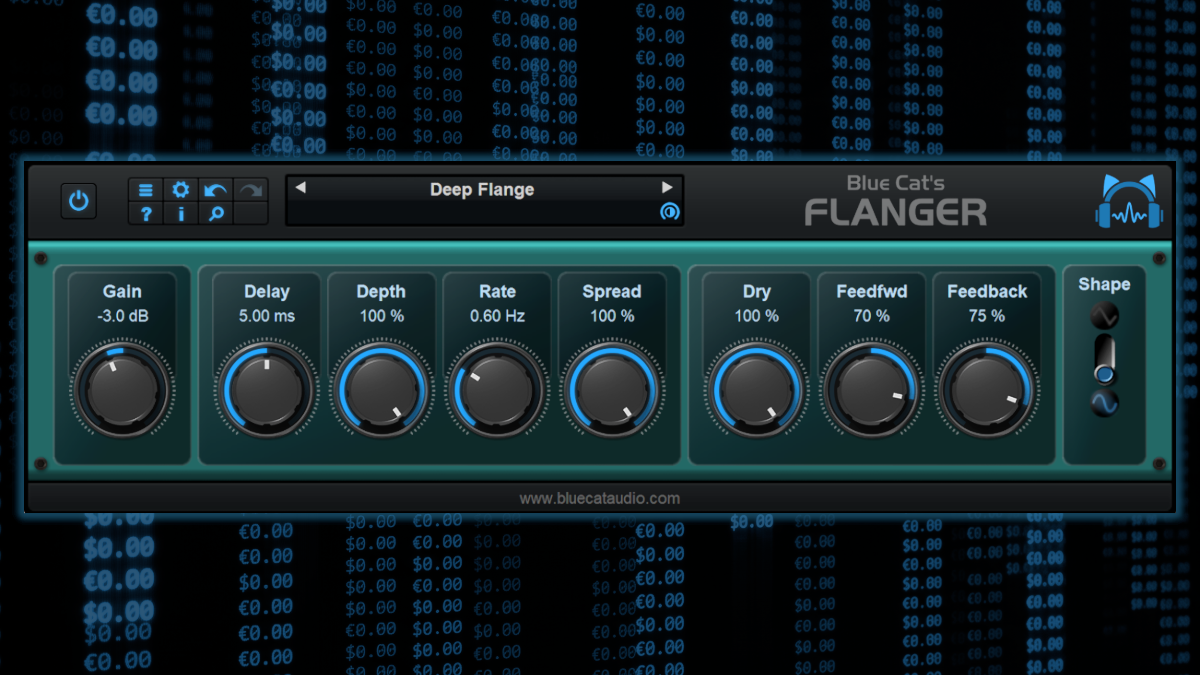Toggle the plugin power bypass button

pyautogui.click(x=79, y=201)
